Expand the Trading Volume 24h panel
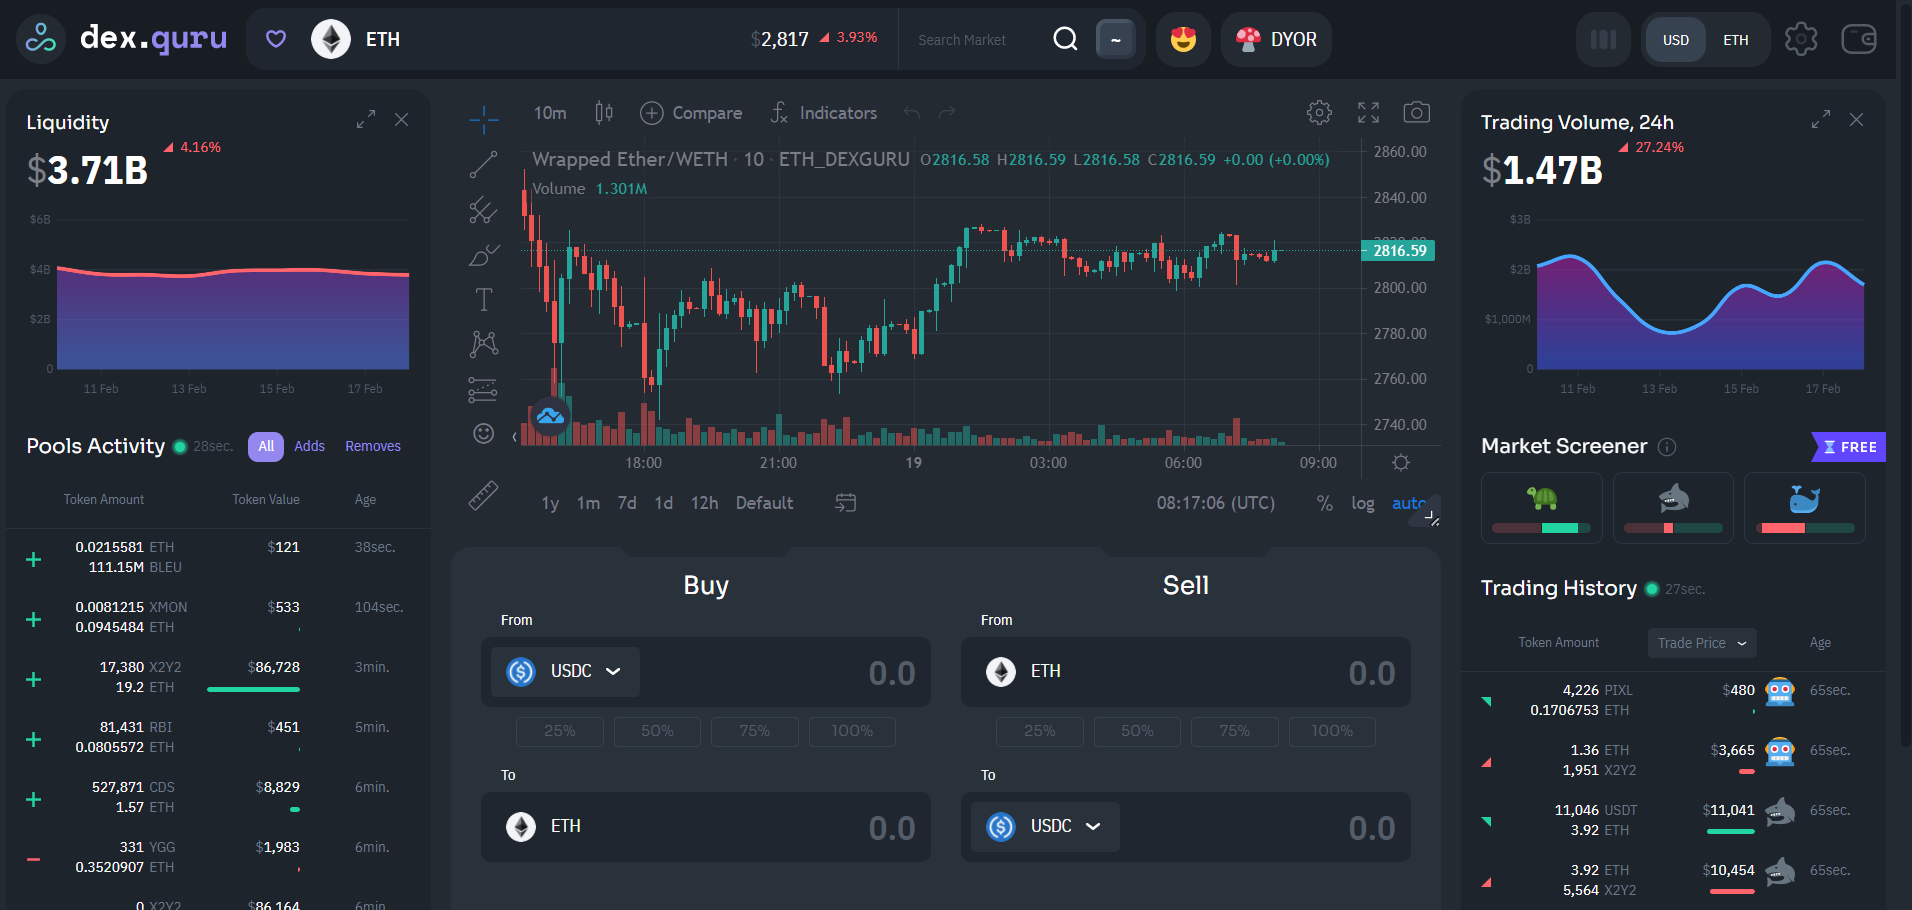 (1820, 119)
